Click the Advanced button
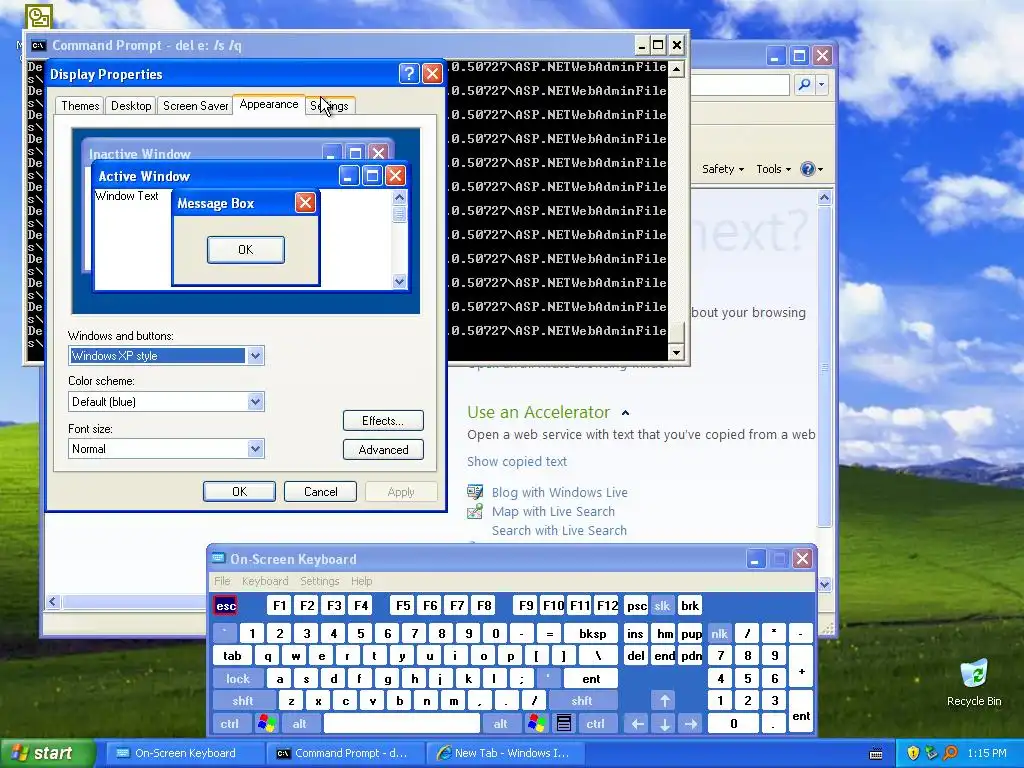Screen dimensions: 1024x768 [x=383, y=450]
